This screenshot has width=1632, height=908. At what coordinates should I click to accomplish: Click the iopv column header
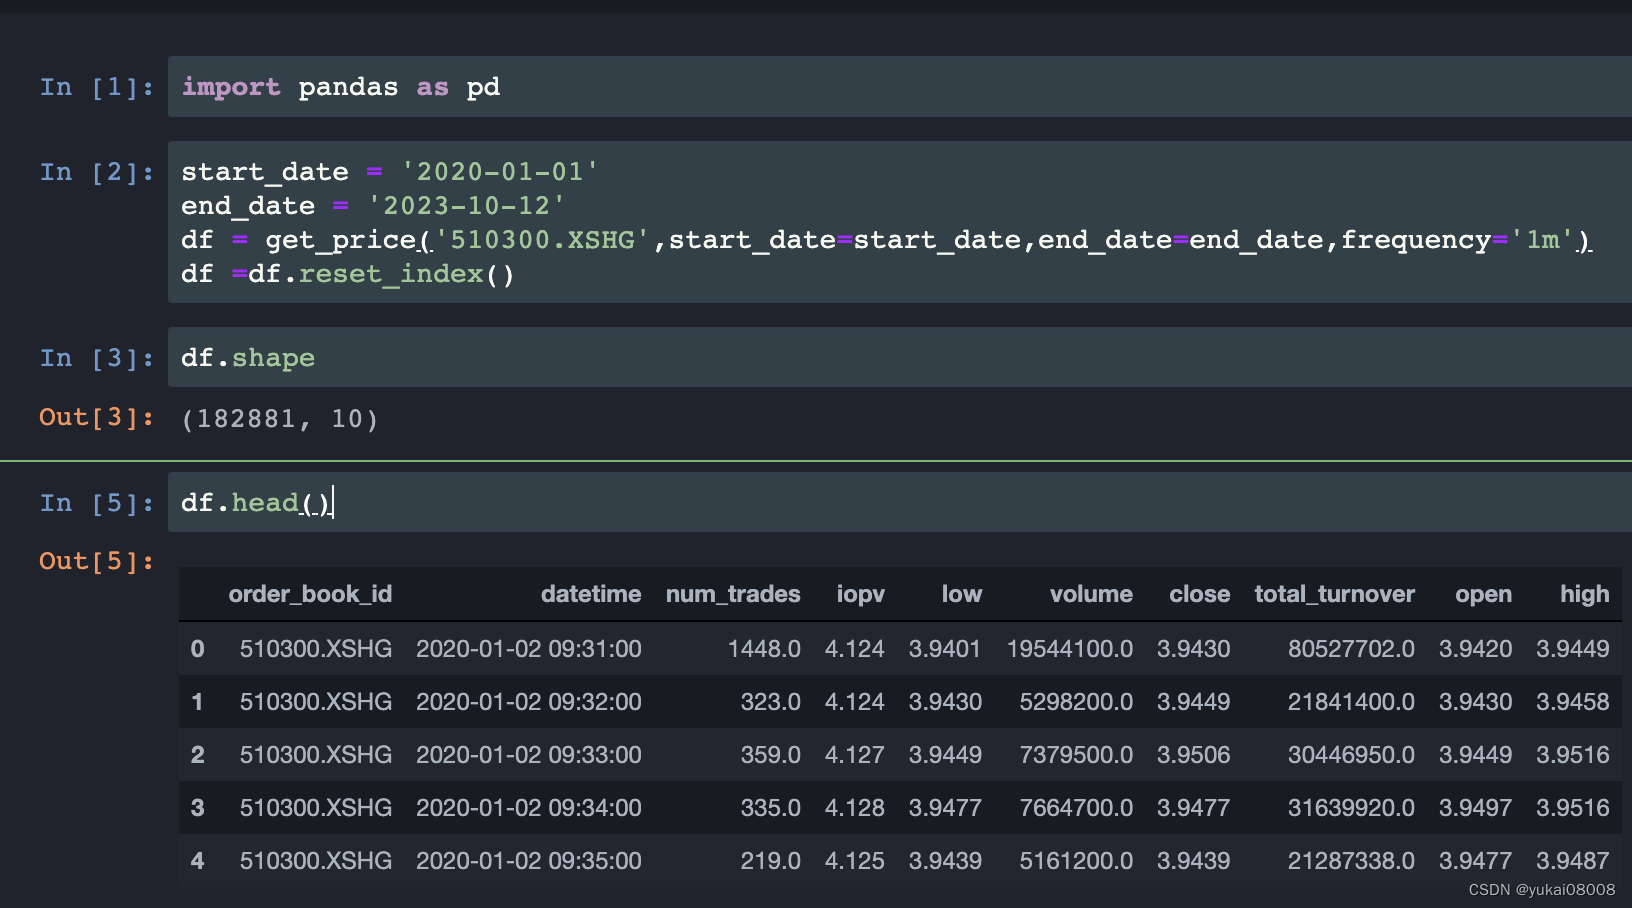coord(861,594)
